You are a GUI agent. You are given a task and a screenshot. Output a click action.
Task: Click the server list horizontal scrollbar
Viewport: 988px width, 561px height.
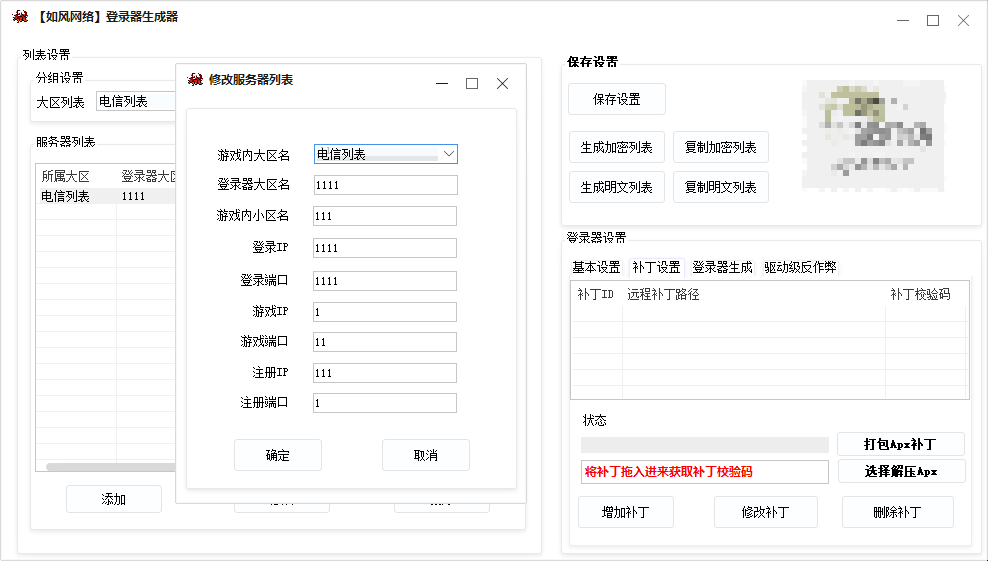[x=110, y=467]
